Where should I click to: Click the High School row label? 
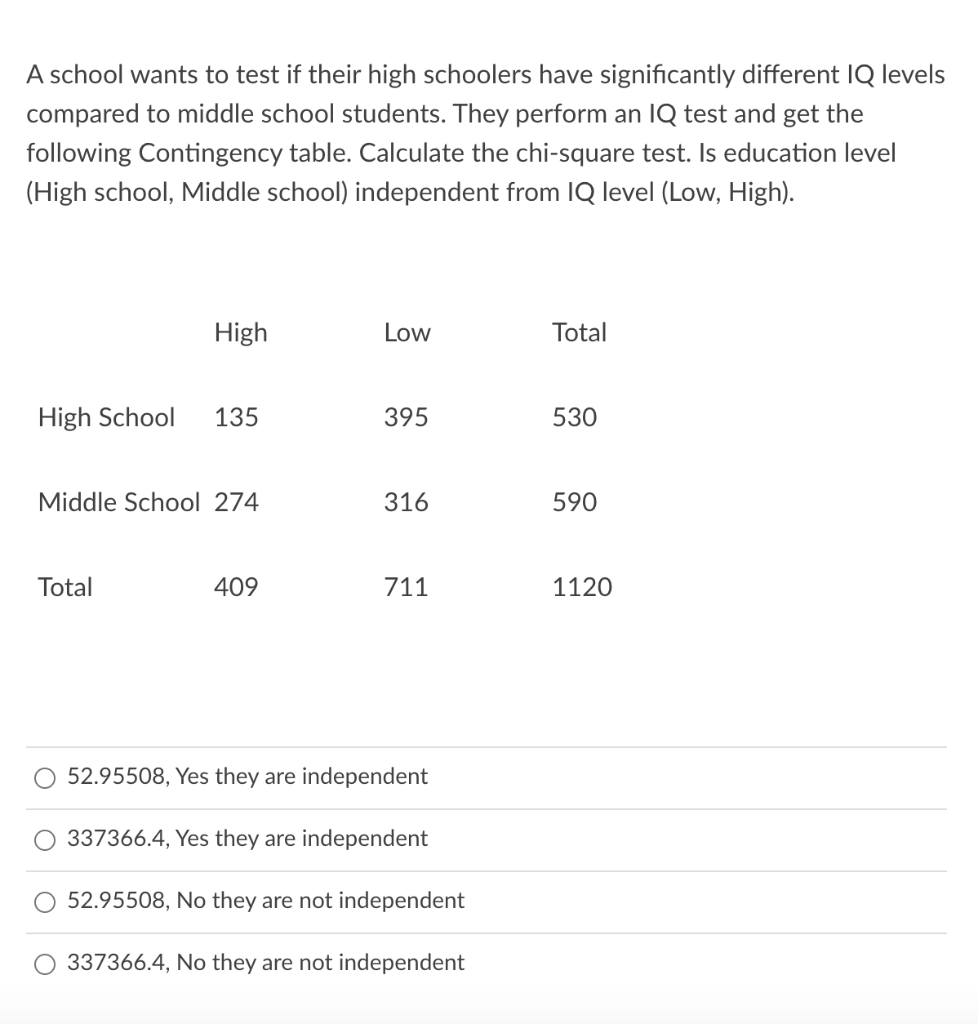105,418
